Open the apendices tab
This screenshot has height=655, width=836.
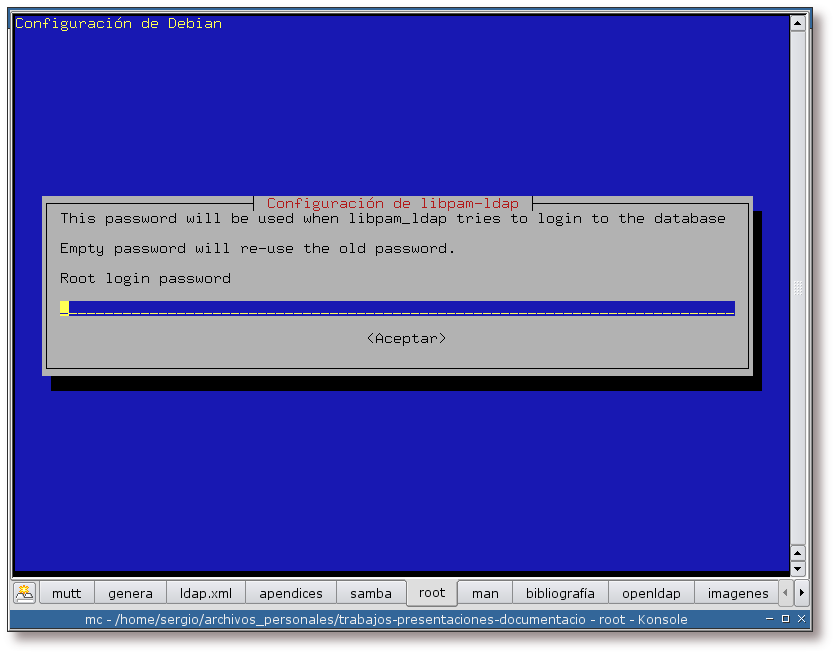tap(291, 592)
